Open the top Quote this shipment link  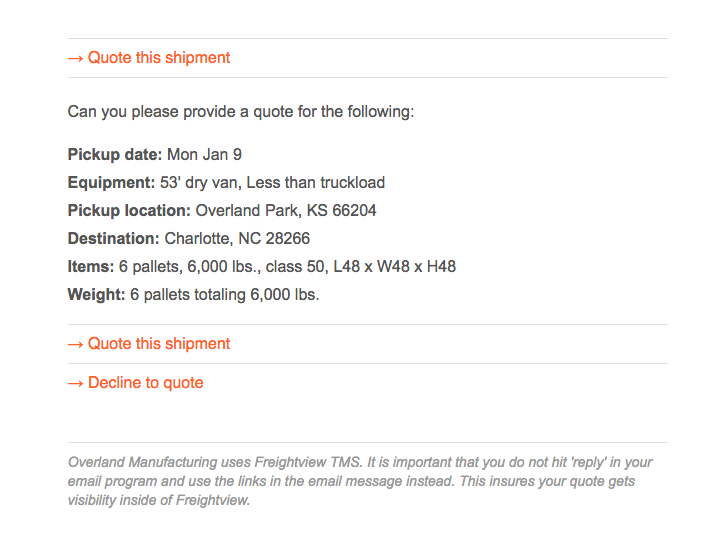click(158, 58)
